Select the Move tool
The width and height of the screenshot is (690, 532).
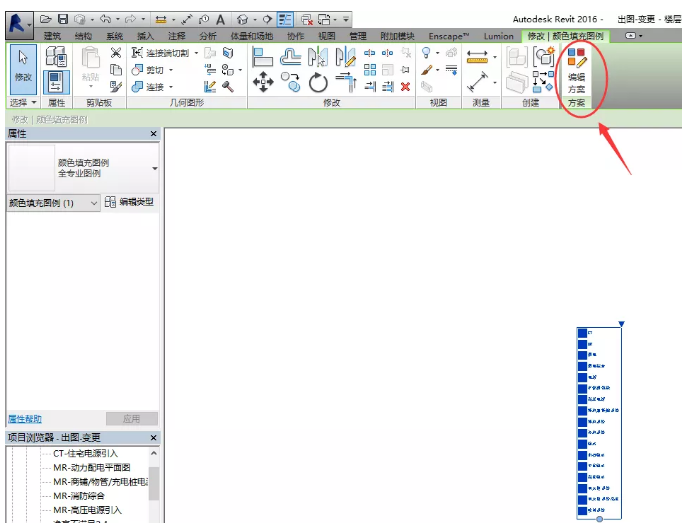[263, 82]
